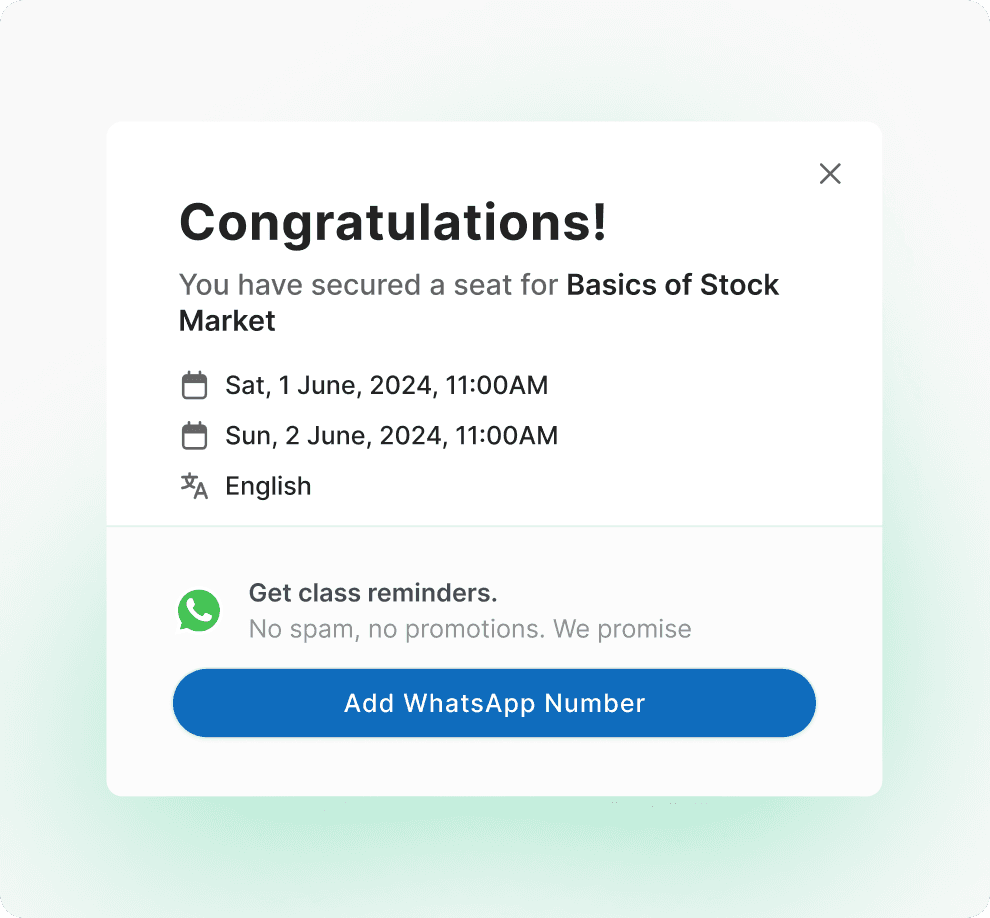Click the Get class reminders. text
The width and height of the screenshot is (990, 918).
tap(373, 593)
